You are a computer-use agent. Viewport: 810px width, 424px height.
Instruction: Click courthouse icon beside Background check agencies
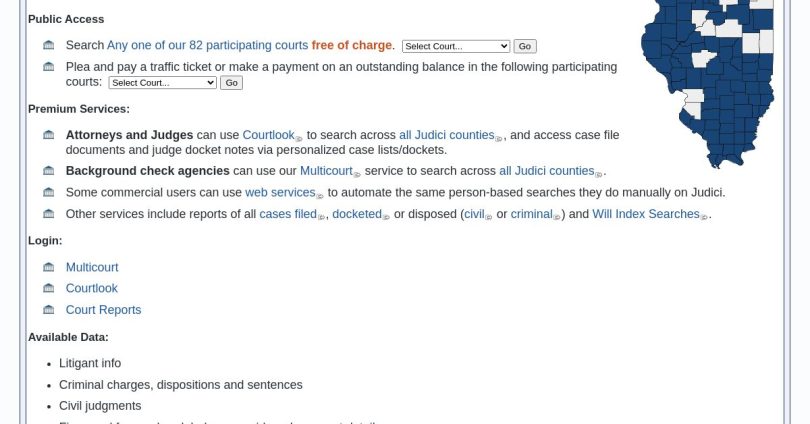coord(49,171)
